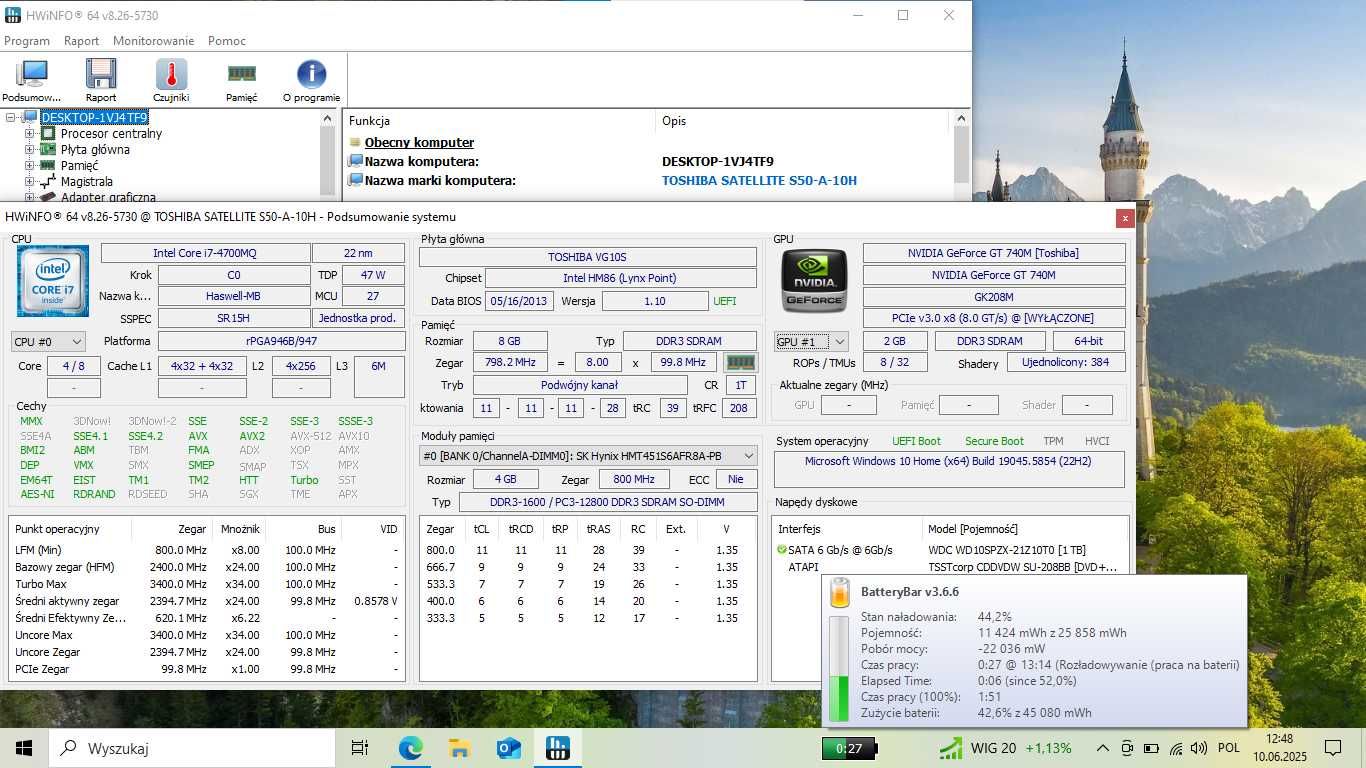Open the Raport menu
1366x768 pixels.
point(82,41)
